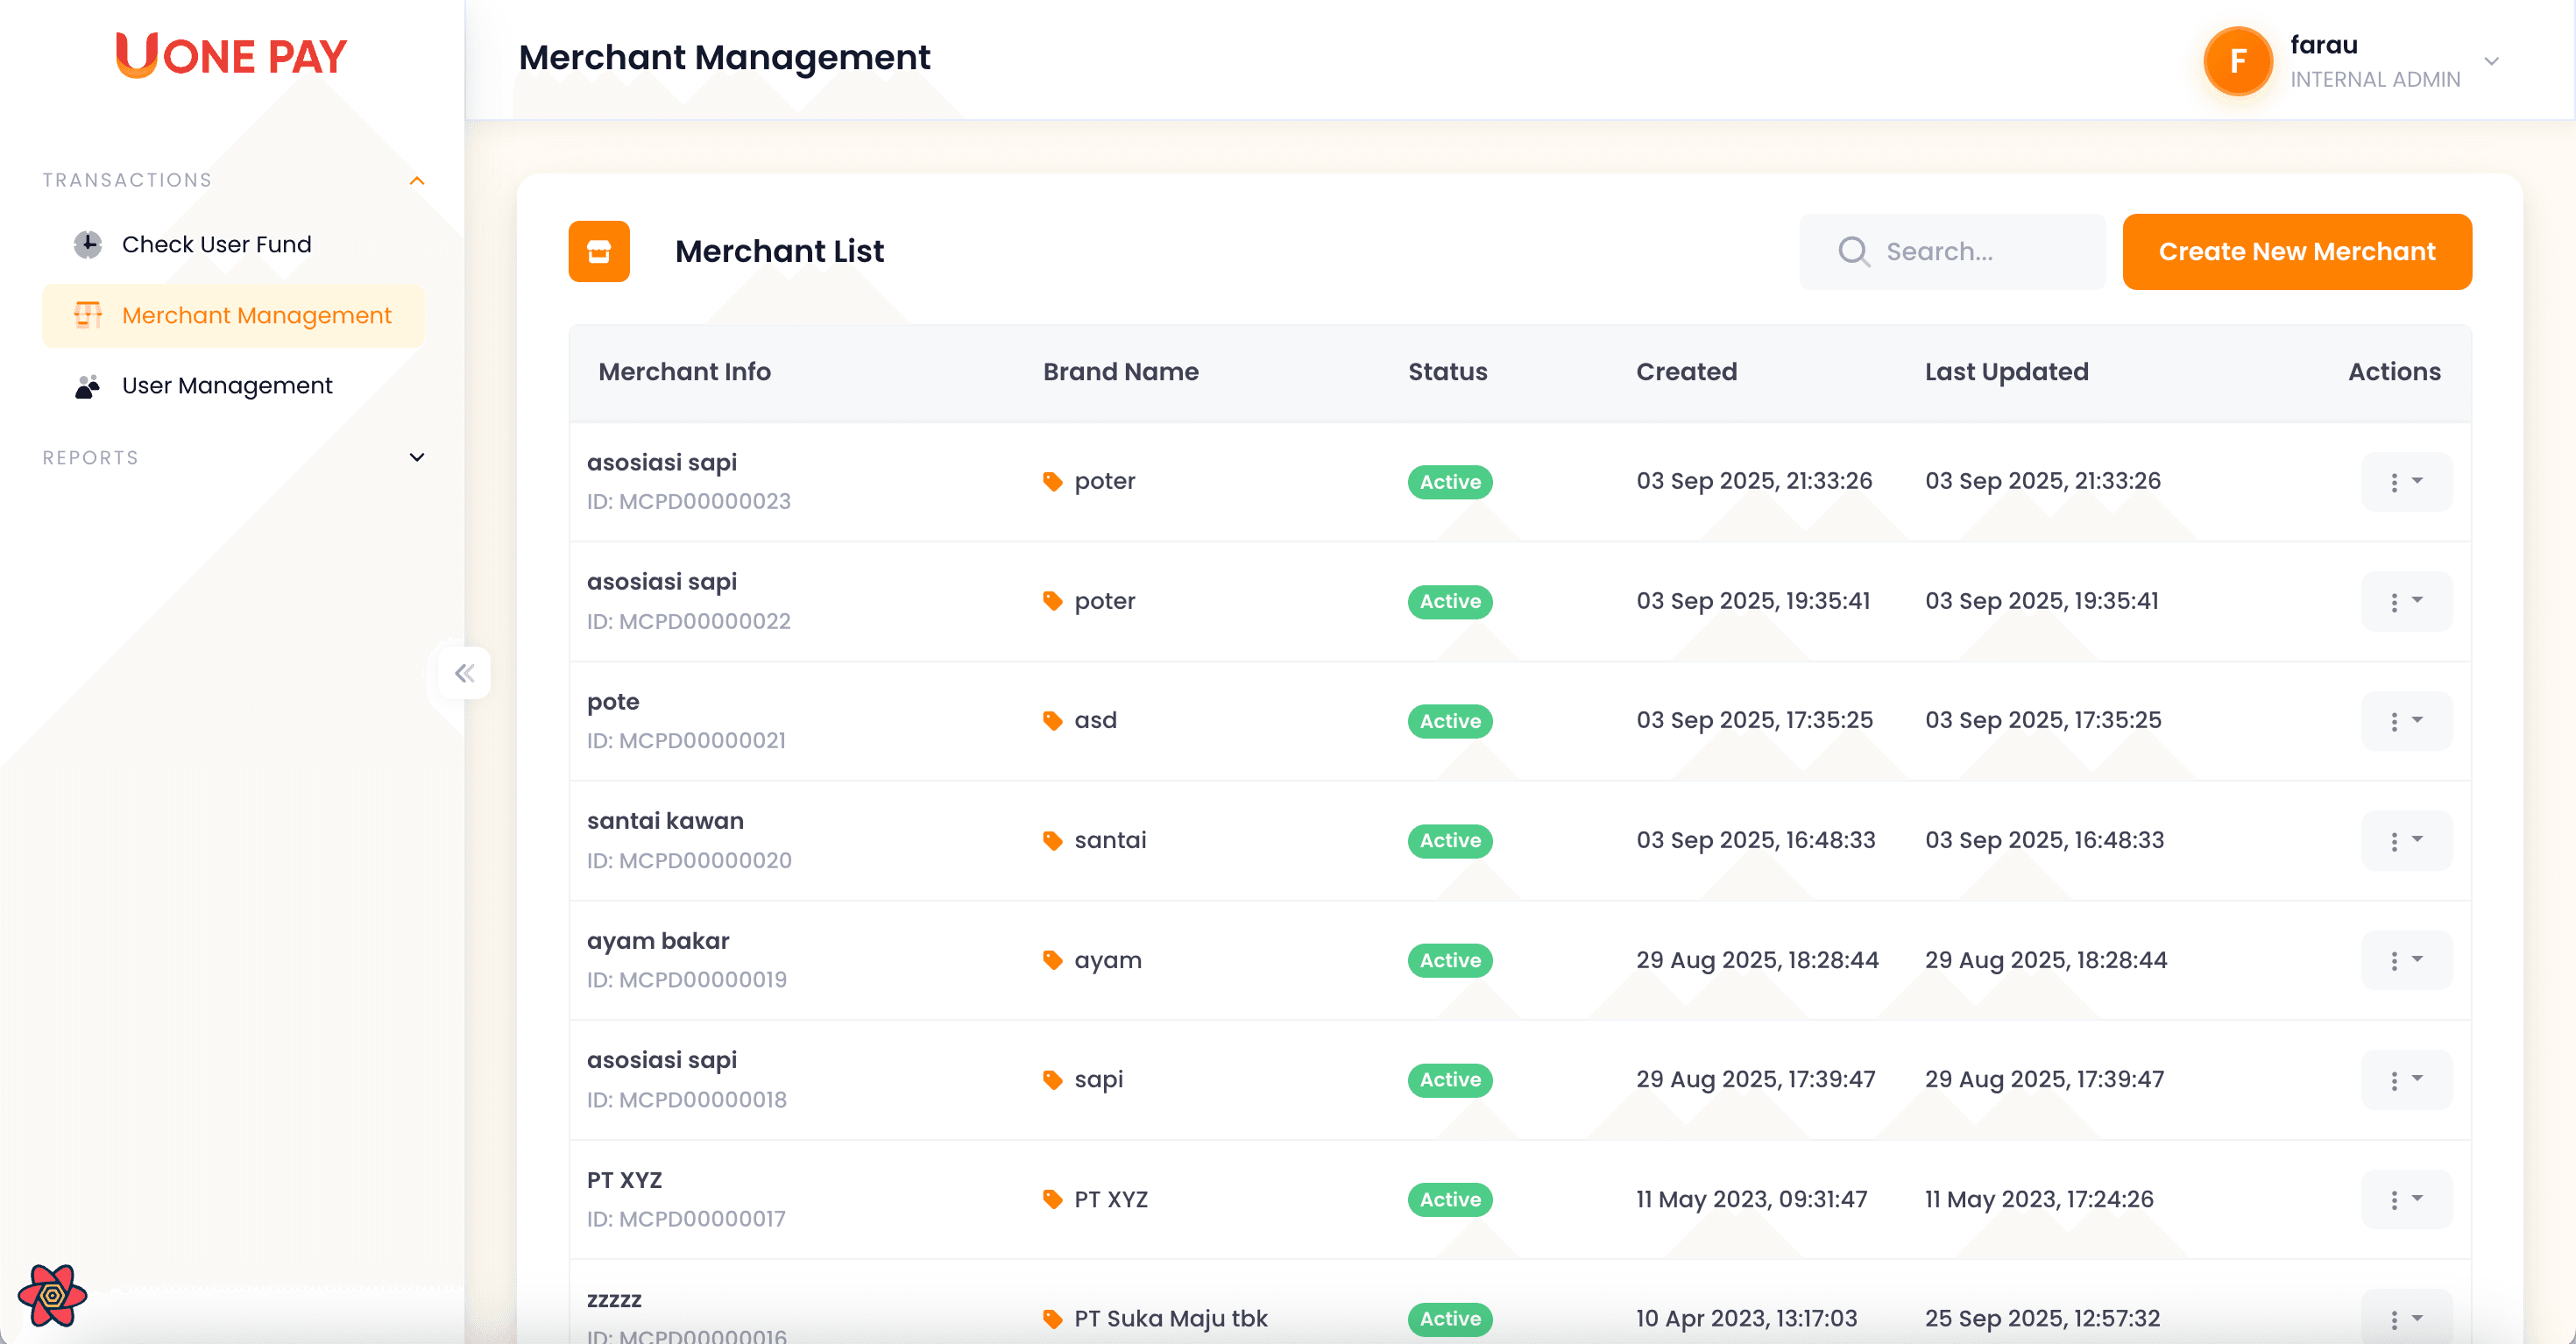Click the tag icon beside brand 'poter'
Screen dimensions: 2576x1344
point(1052,481)
